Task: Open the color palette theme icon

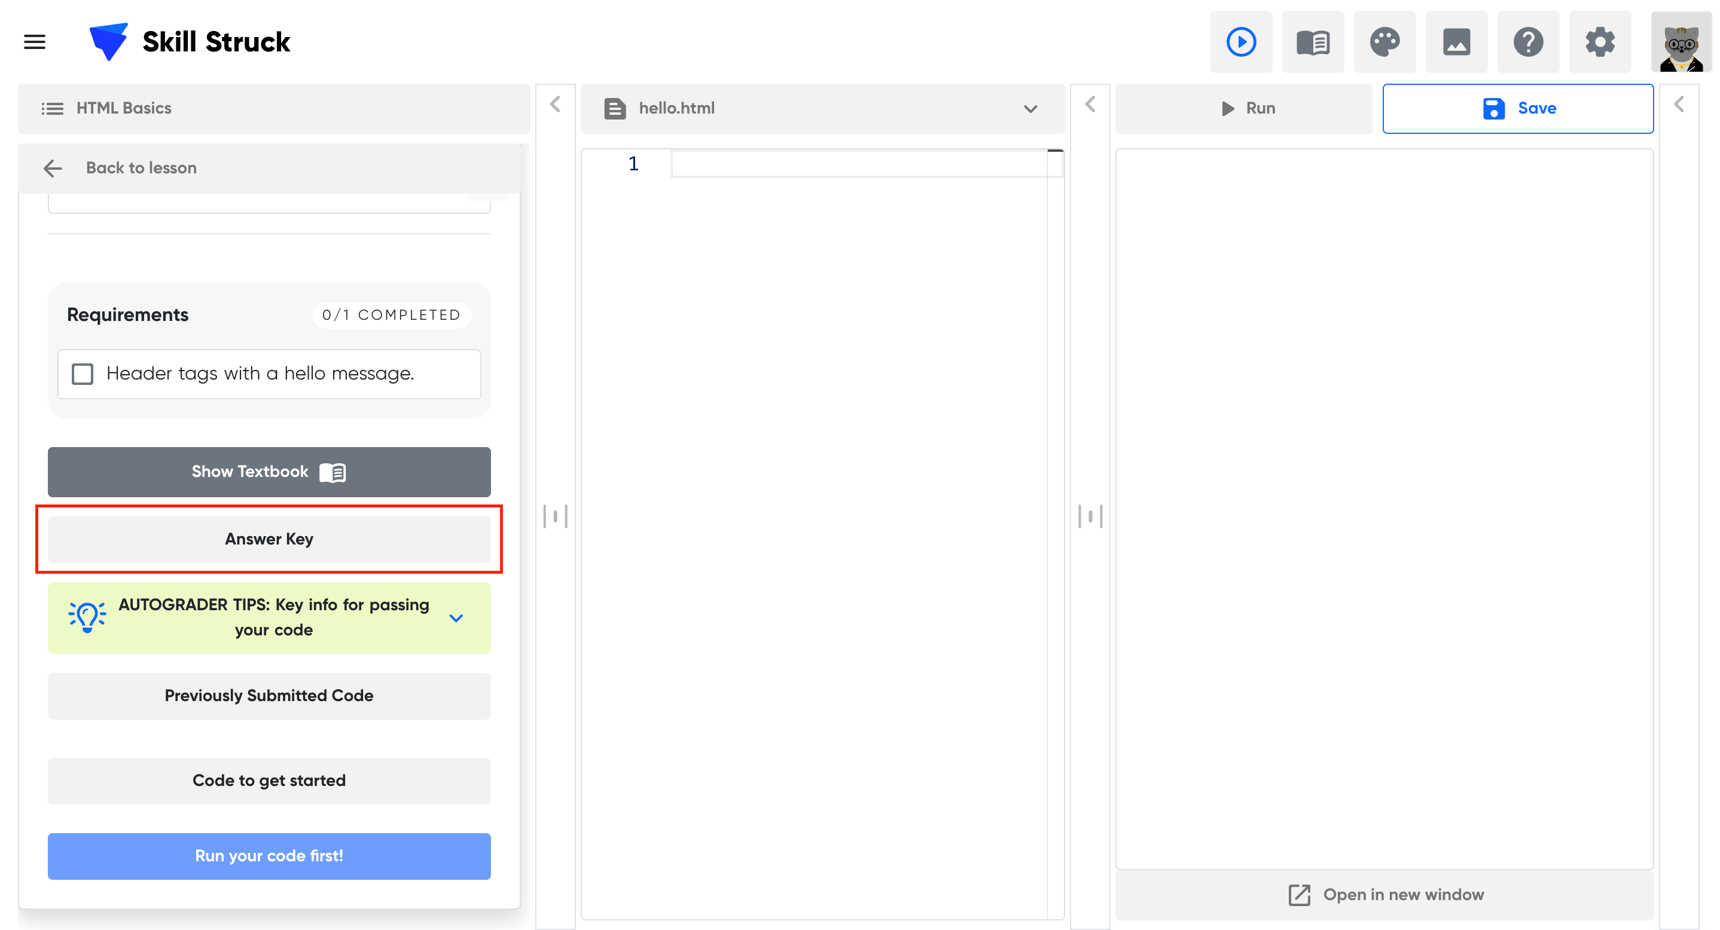Action: point(1384,42)
